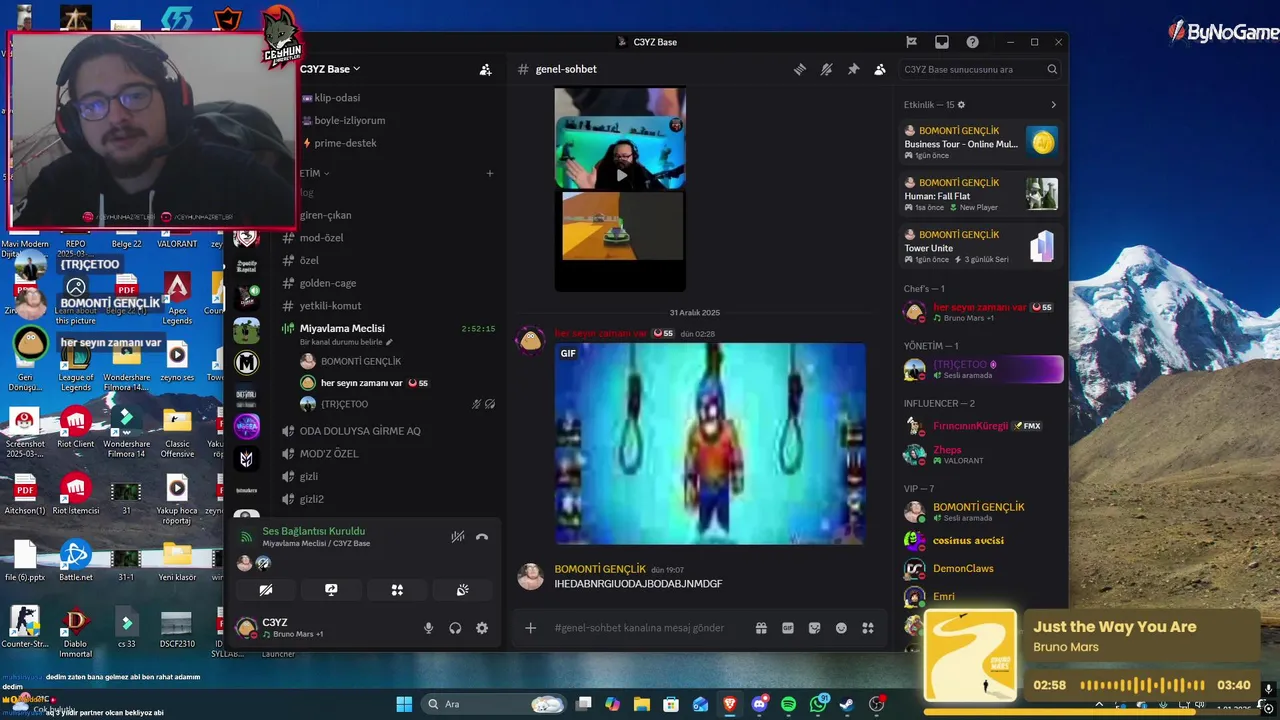The height and width of the screenshot is (720, 1280).
Task: Select Miyavlama Meclisi voice channel
Action: point(342,328)
